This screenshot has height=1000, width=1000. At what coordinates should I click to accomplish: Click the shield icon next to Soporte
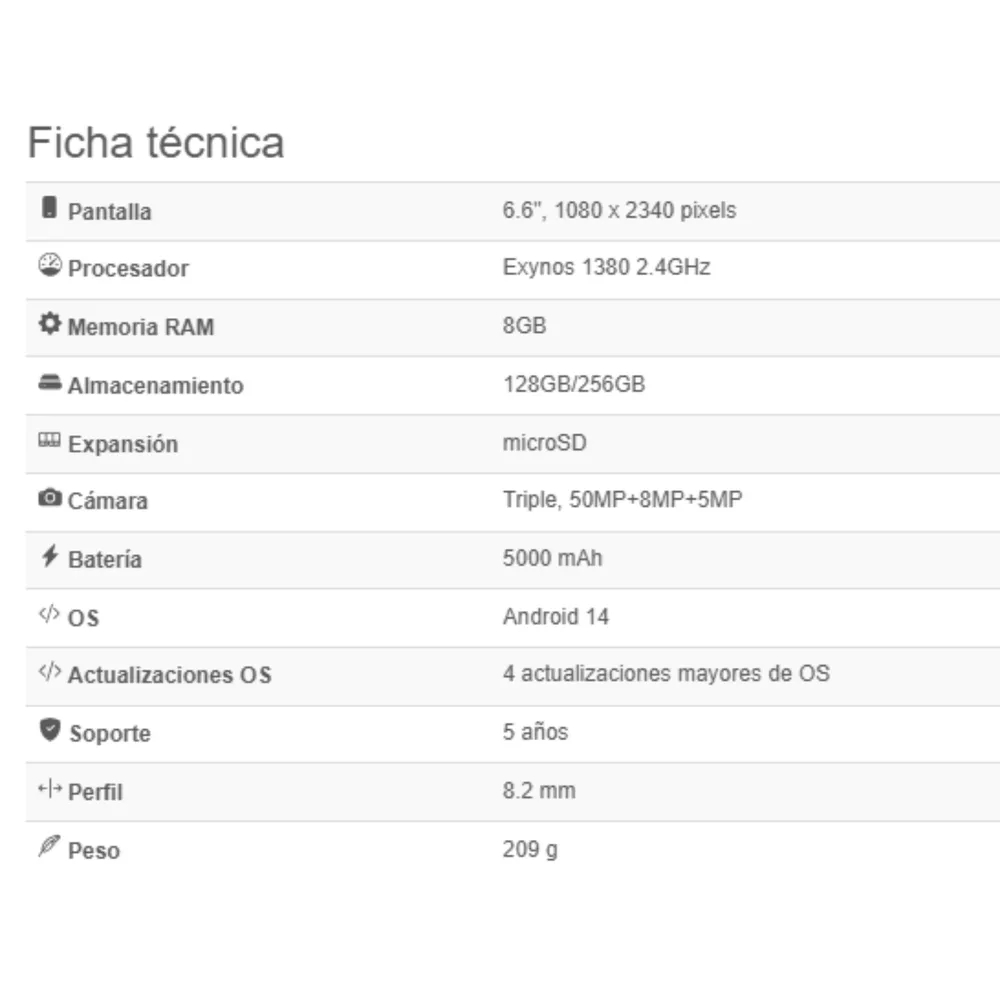tap(50, 730)
